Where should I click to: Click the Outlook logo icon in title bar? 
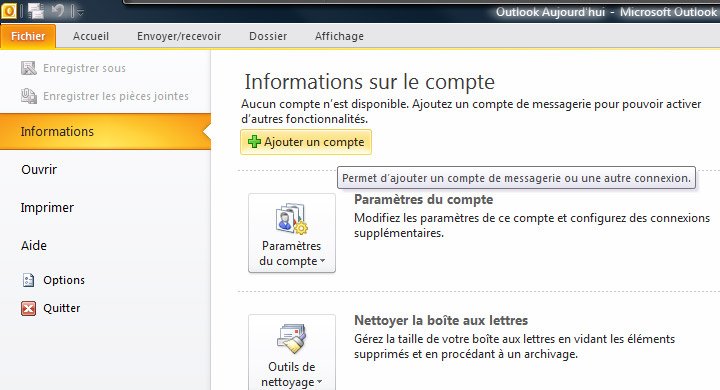click(x=9, y=11)
